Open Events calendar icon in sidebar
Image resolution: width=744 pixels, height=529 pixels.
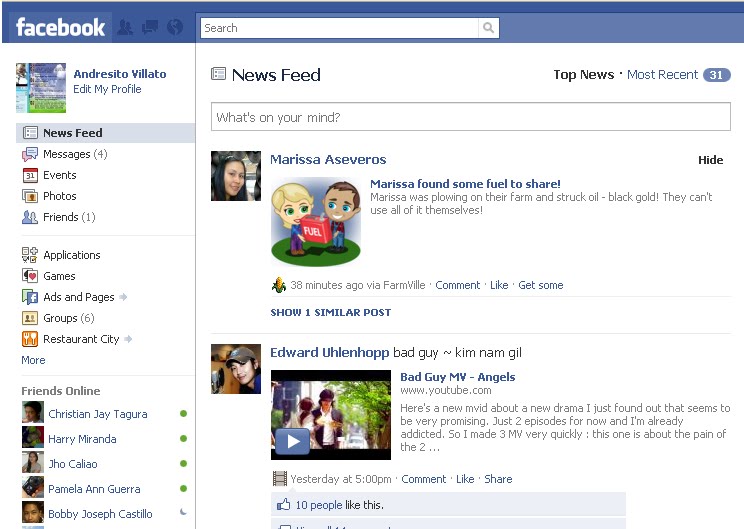click(30, 175)
